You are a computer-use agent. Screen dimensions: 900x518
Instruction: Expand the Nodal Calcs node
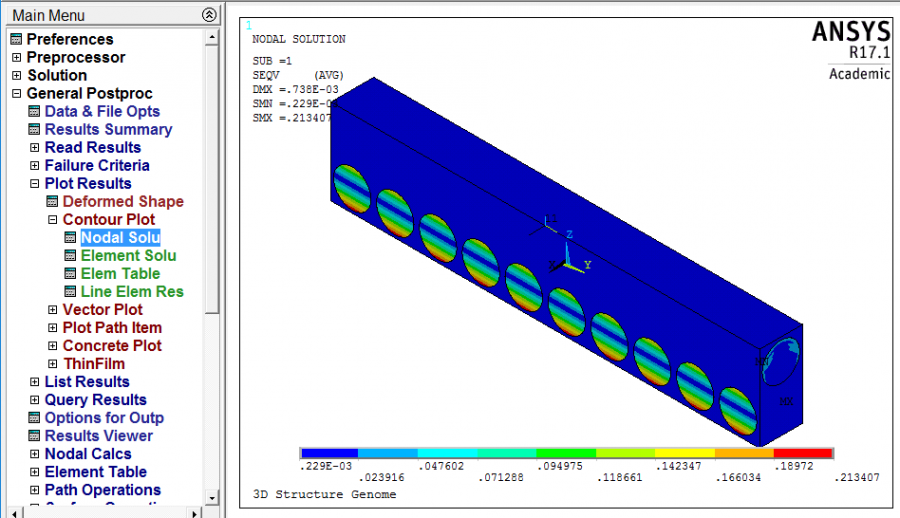[x=34, y=454]
